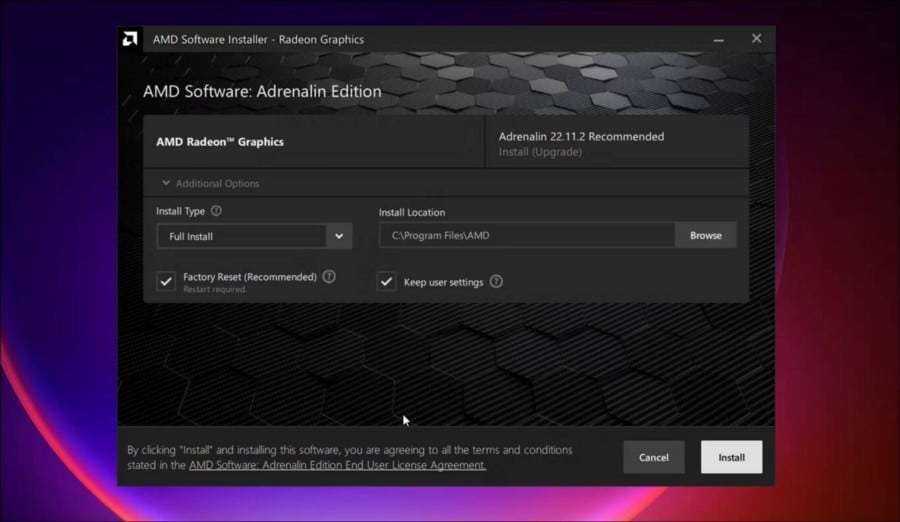Open the End User License Agreement link
900x522 pixels.
coord(337,465)
